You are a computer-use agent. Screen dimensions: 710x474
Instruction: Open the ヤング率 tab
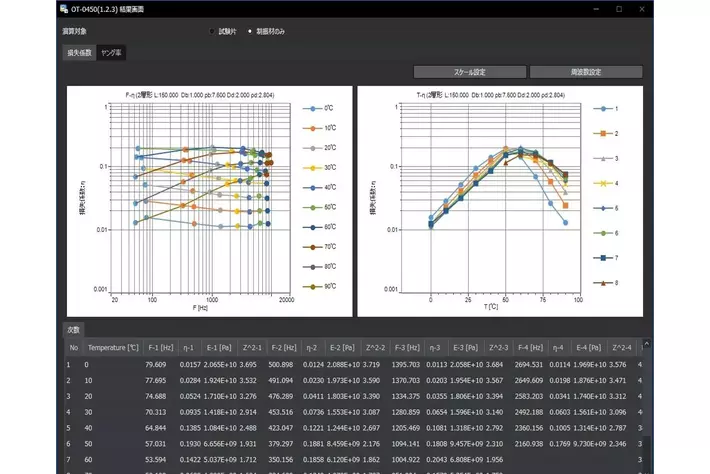click(x=111, y=53)
